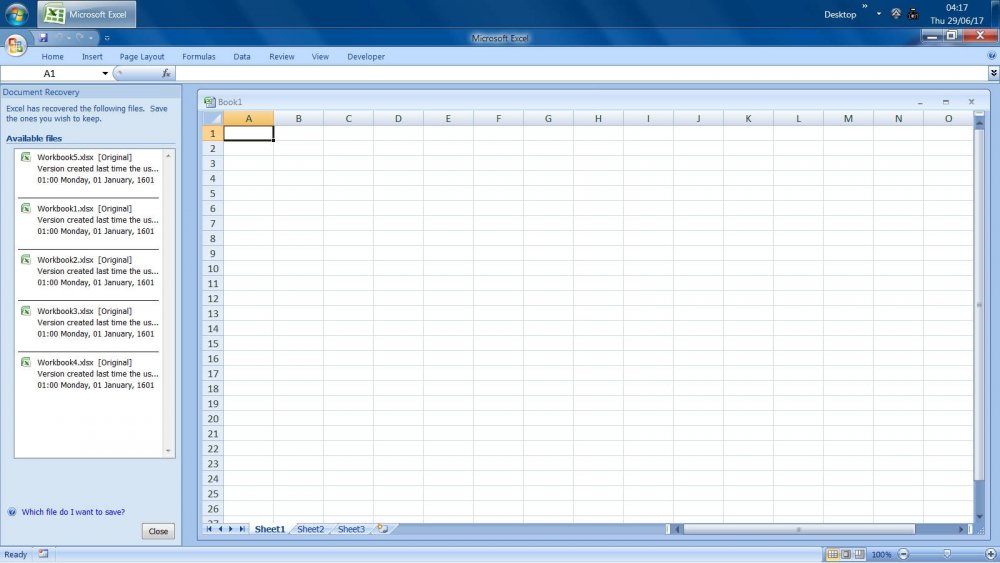The image size is (1000, 563).
Task: Click the horizontal scroll left arrow
Action: [x=677, y=529]
